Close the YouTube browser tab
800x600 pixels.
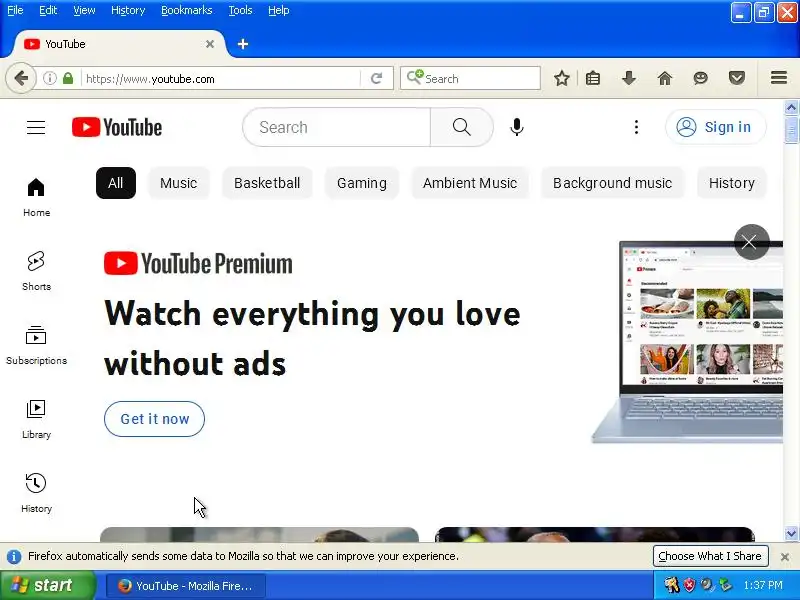pyautogui.click(x=210, y=44)
